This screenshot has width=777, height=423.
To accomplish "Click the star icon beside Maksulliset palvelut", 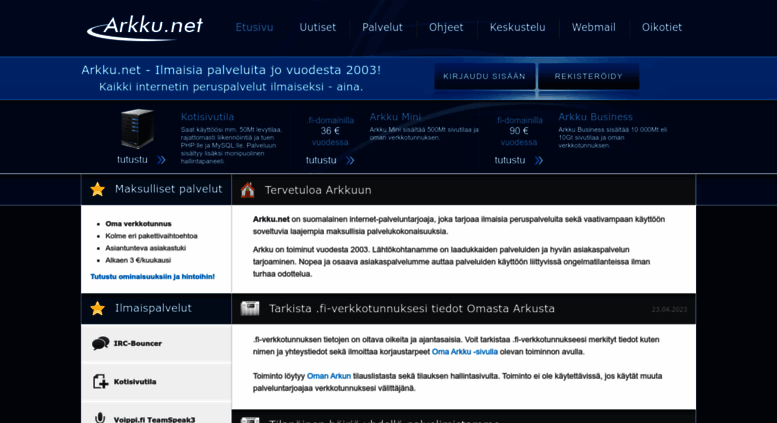I will tap(98, 189).
